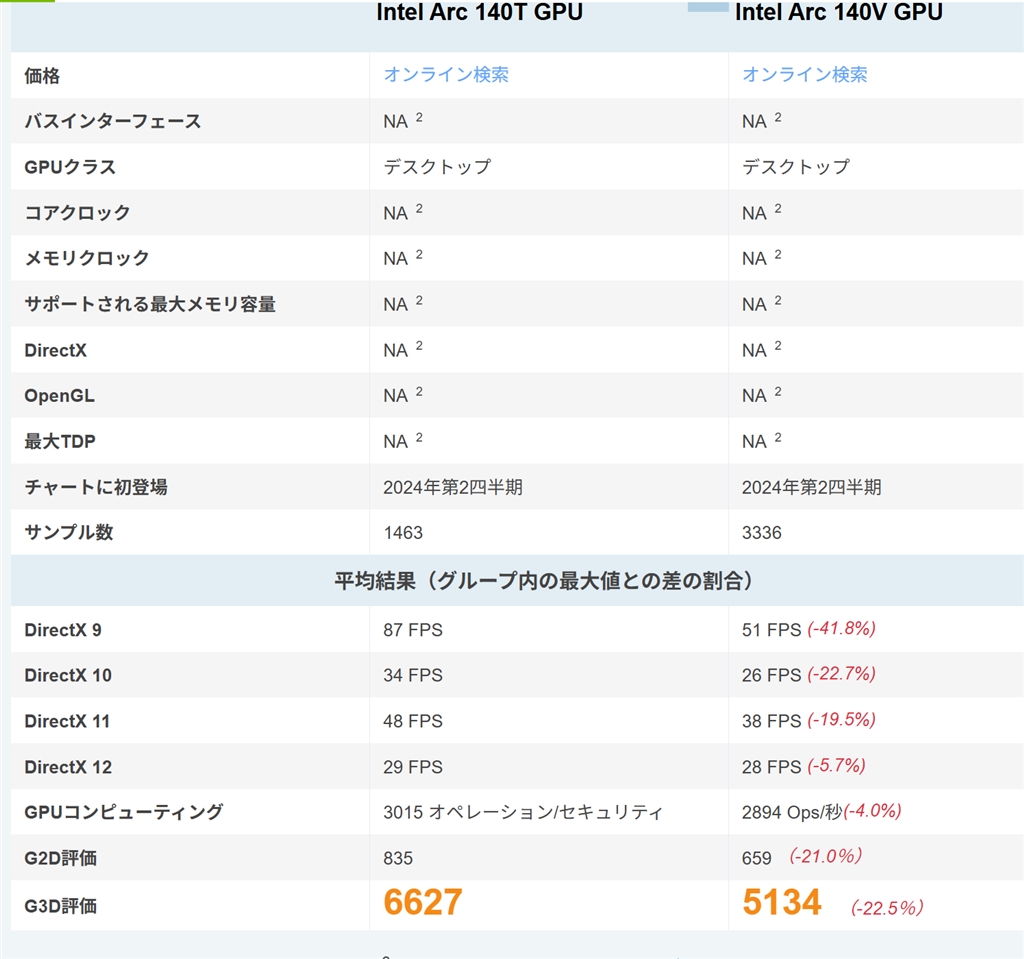Click the G2D score 835
The height and width of the screenshot is (959, 1024).
[x=398, y=858]
